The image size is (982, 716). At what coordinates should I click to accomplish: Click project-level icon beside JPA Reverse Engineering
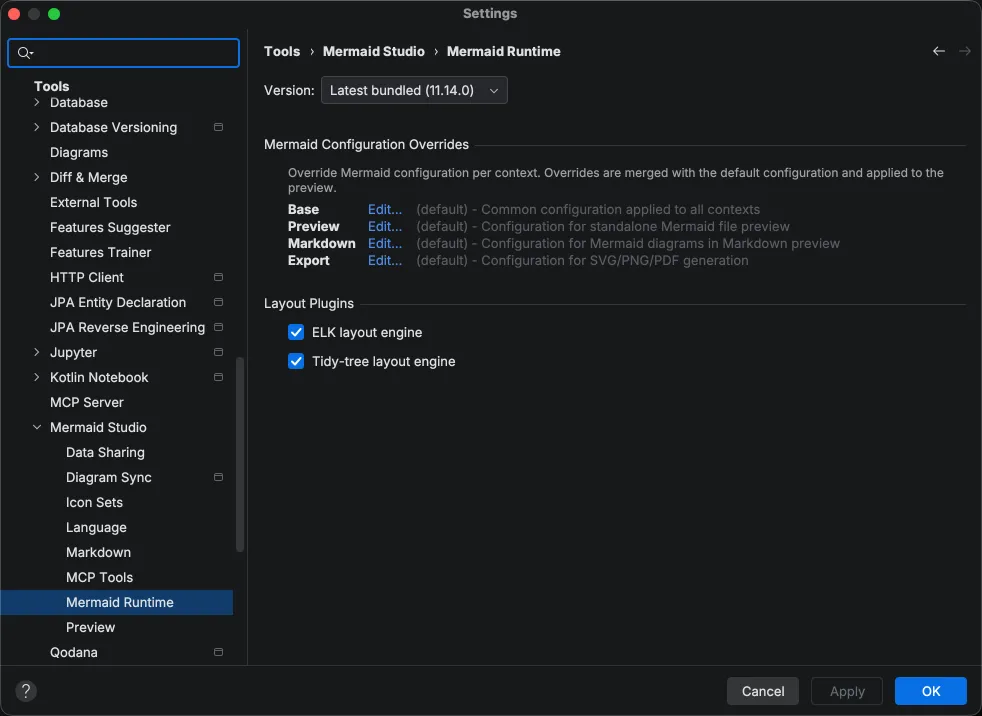pos(218,327)
